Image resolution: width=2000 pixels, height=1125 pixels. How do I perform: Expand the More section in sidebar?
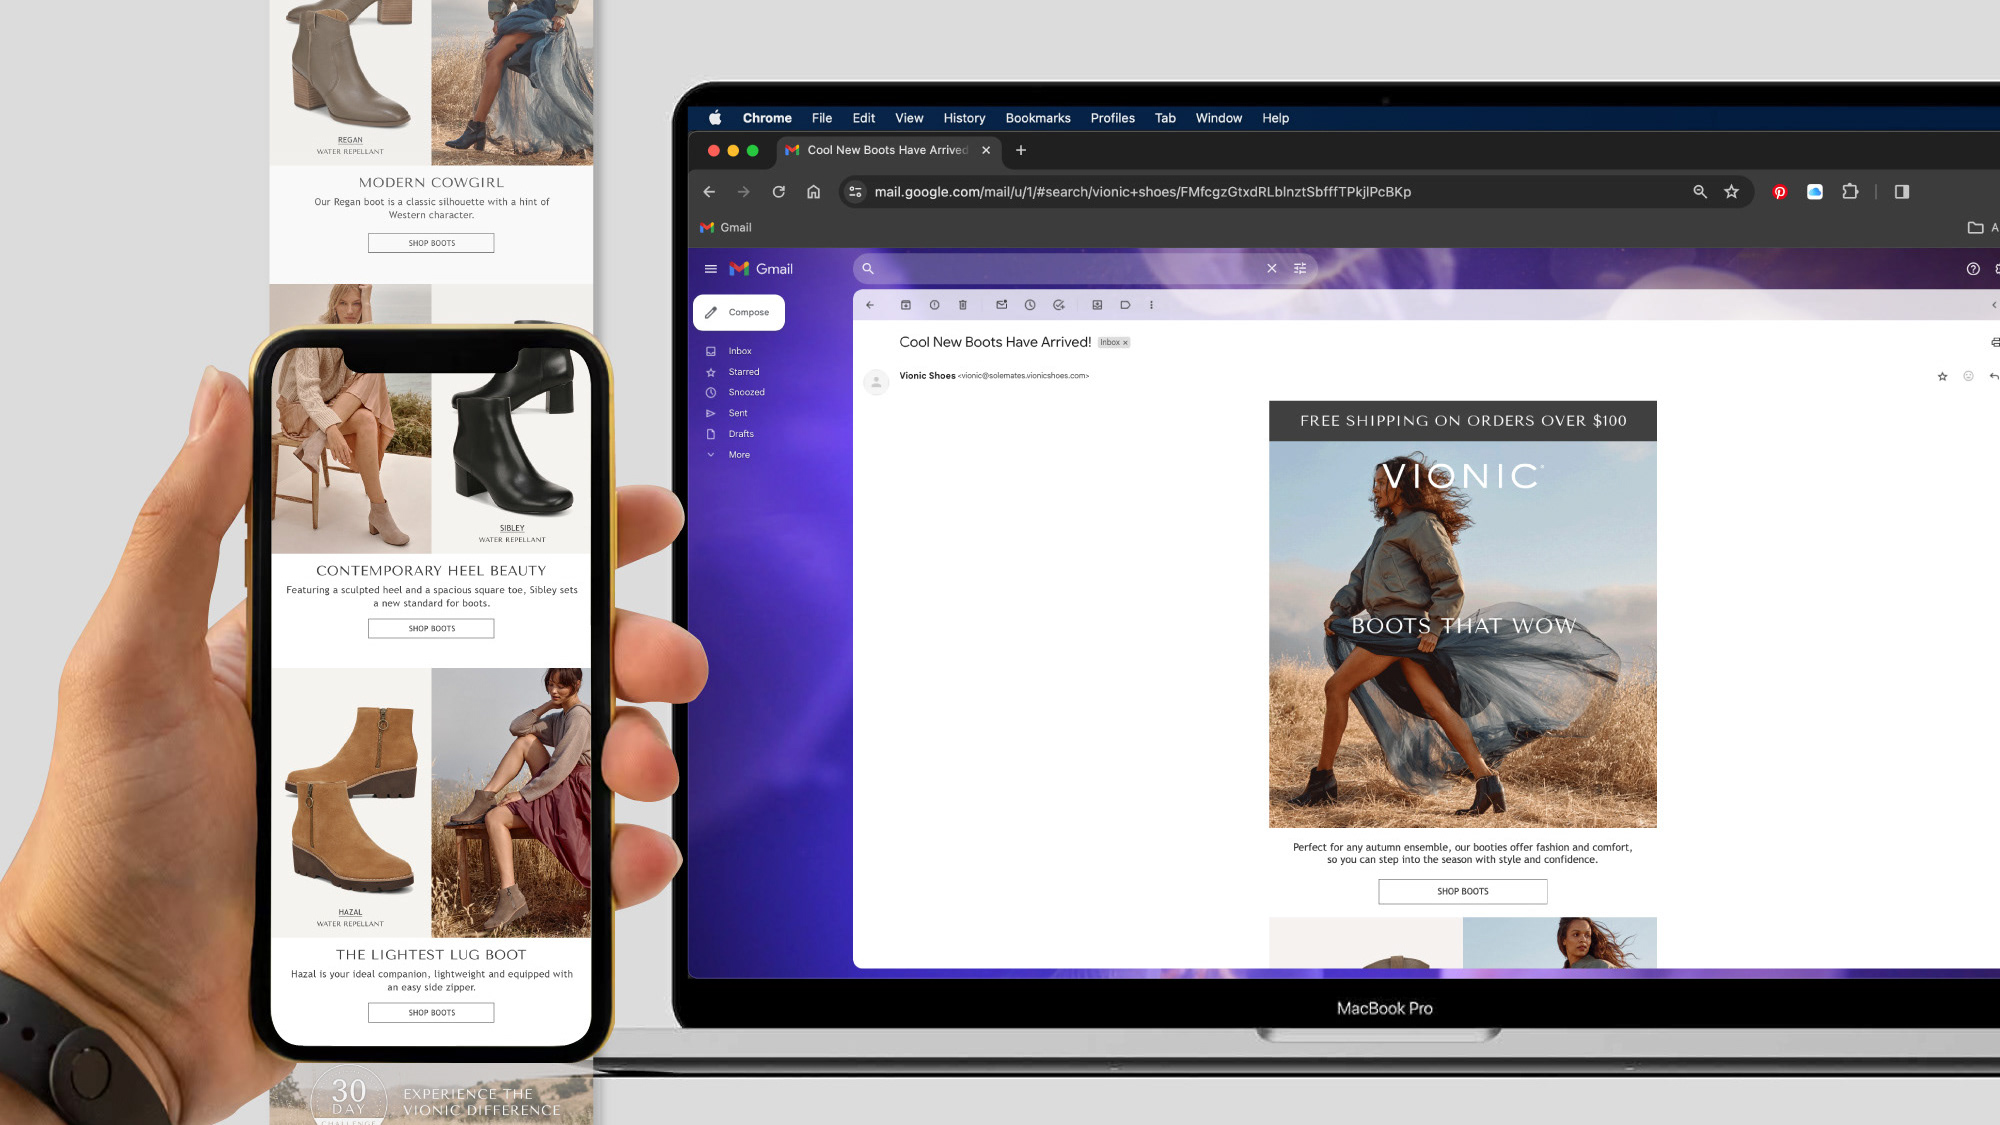coord(739,455)
